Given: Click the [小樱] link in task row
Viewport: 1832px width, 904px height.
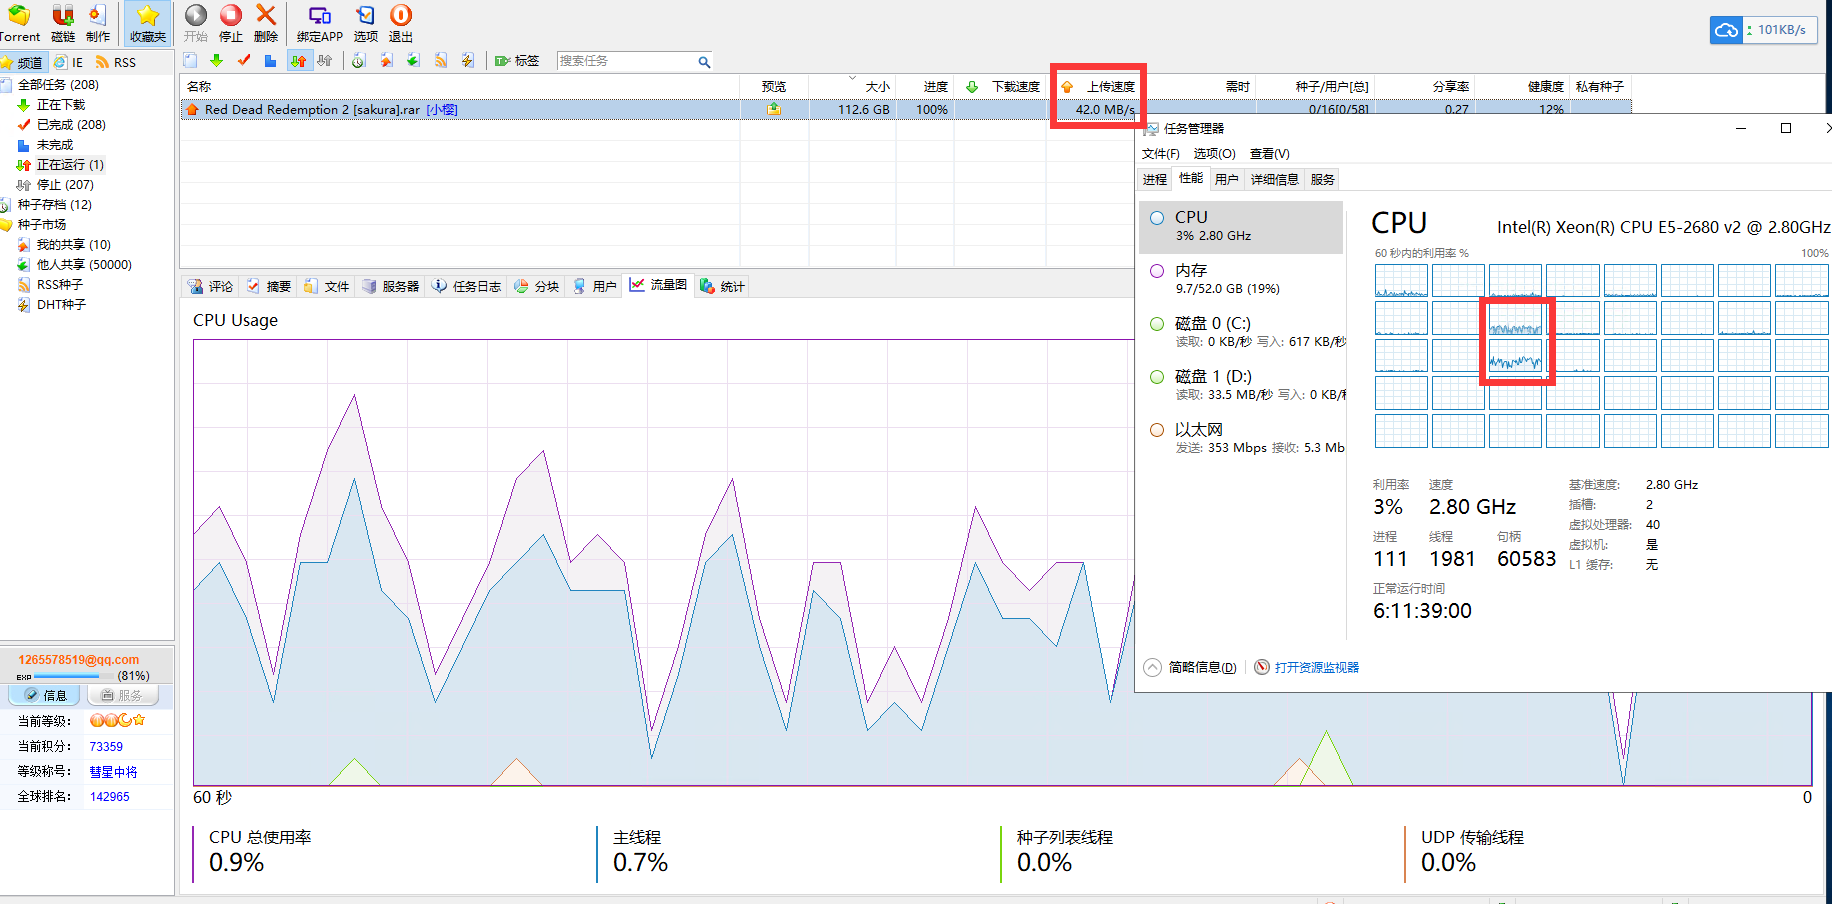Looking at the screenshot, I should click(442, 110).
